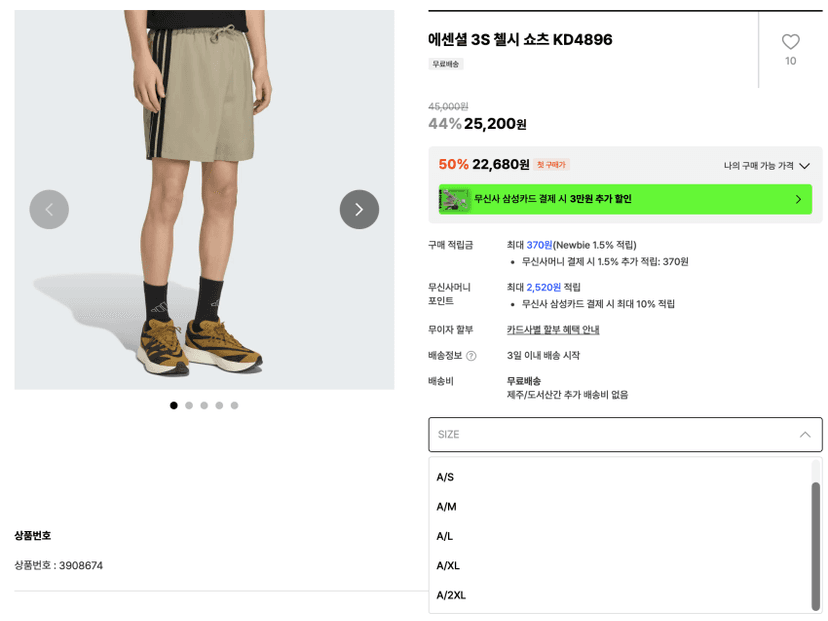Expand 나의 구매 가능 가격 chevron

804,166
